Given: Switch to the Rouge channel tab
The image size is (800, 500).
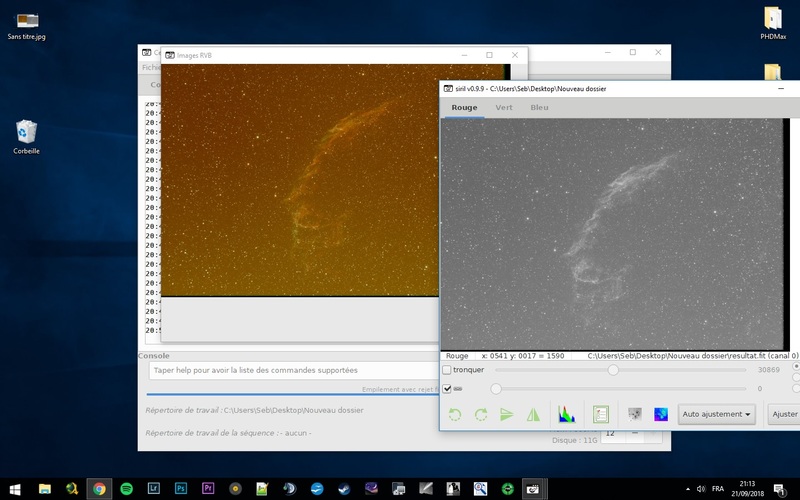Looking at the screenshot, I should tap(464, 108).
